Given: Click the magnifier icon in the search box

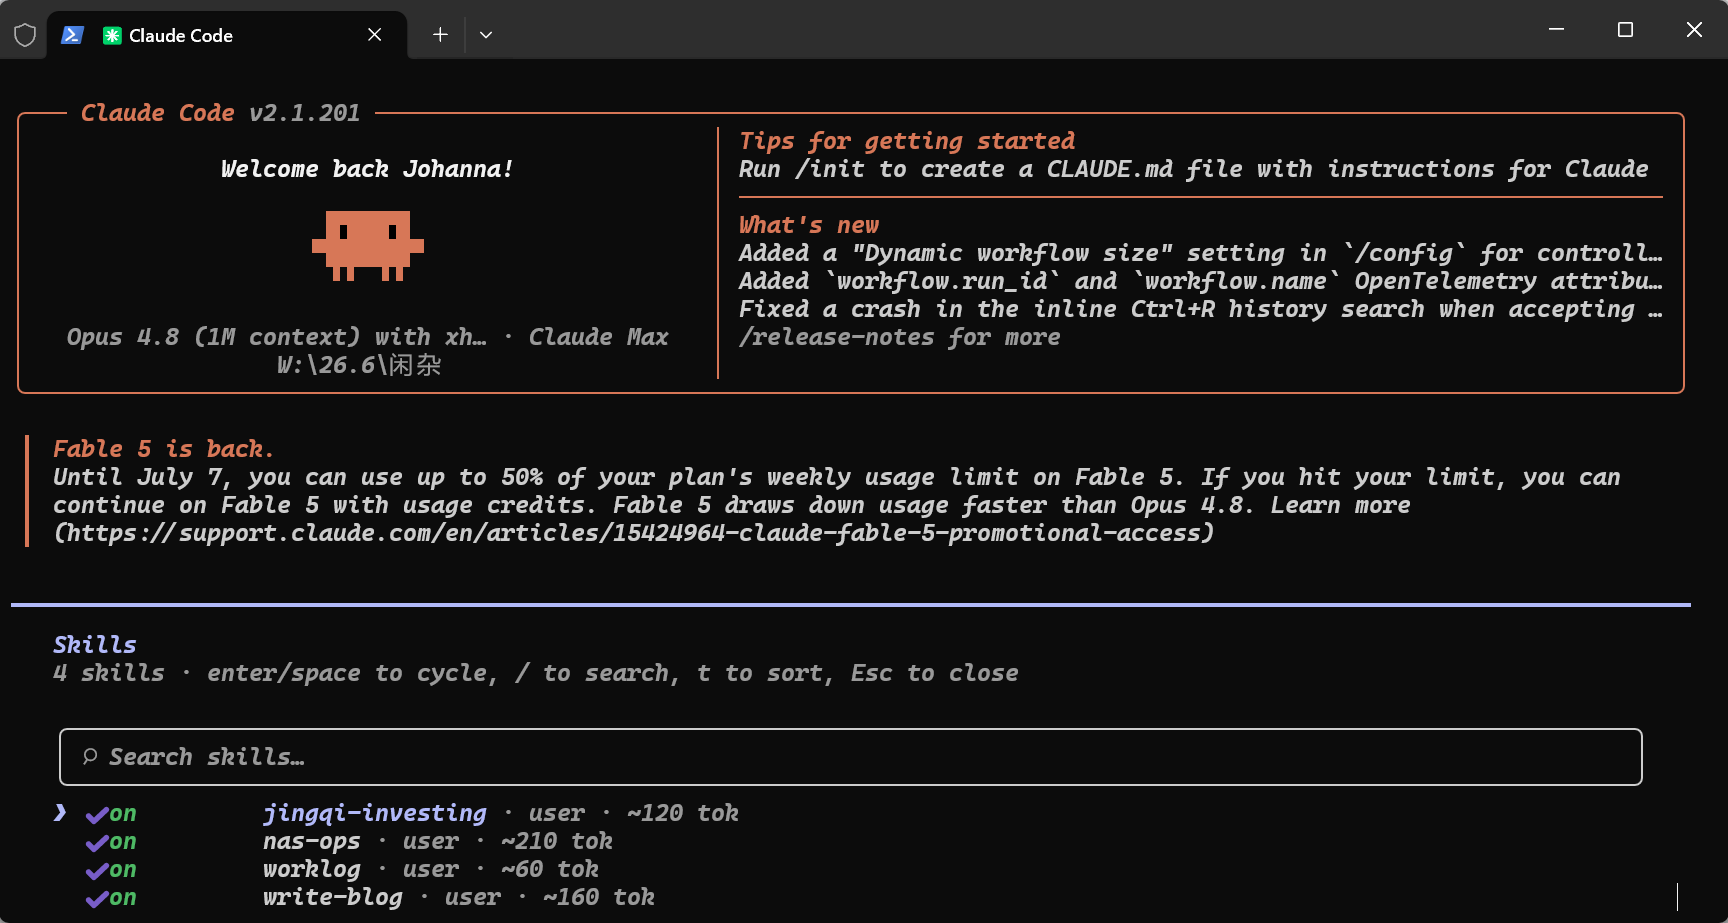Looking at the screenshot, I should (90, 757).
